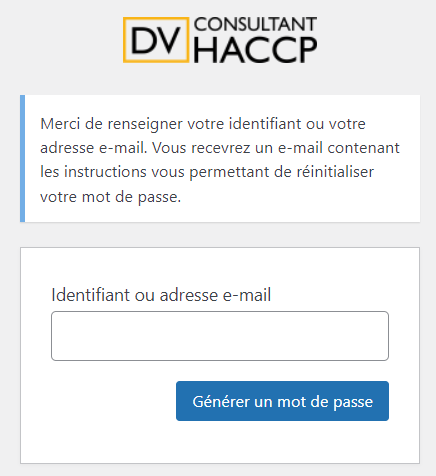436x476 pixels.
Task: Place cursor in the empty username text box
Action: coord(220,336)
